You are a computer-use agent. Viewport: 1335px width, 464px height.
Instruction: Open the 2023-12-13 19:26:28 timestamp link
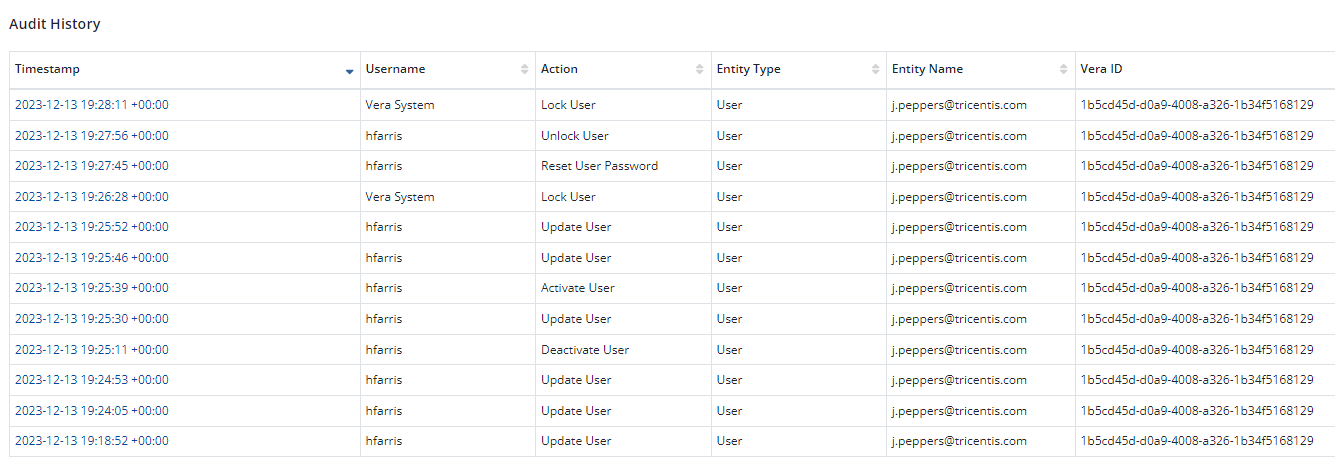coord(92,197)
